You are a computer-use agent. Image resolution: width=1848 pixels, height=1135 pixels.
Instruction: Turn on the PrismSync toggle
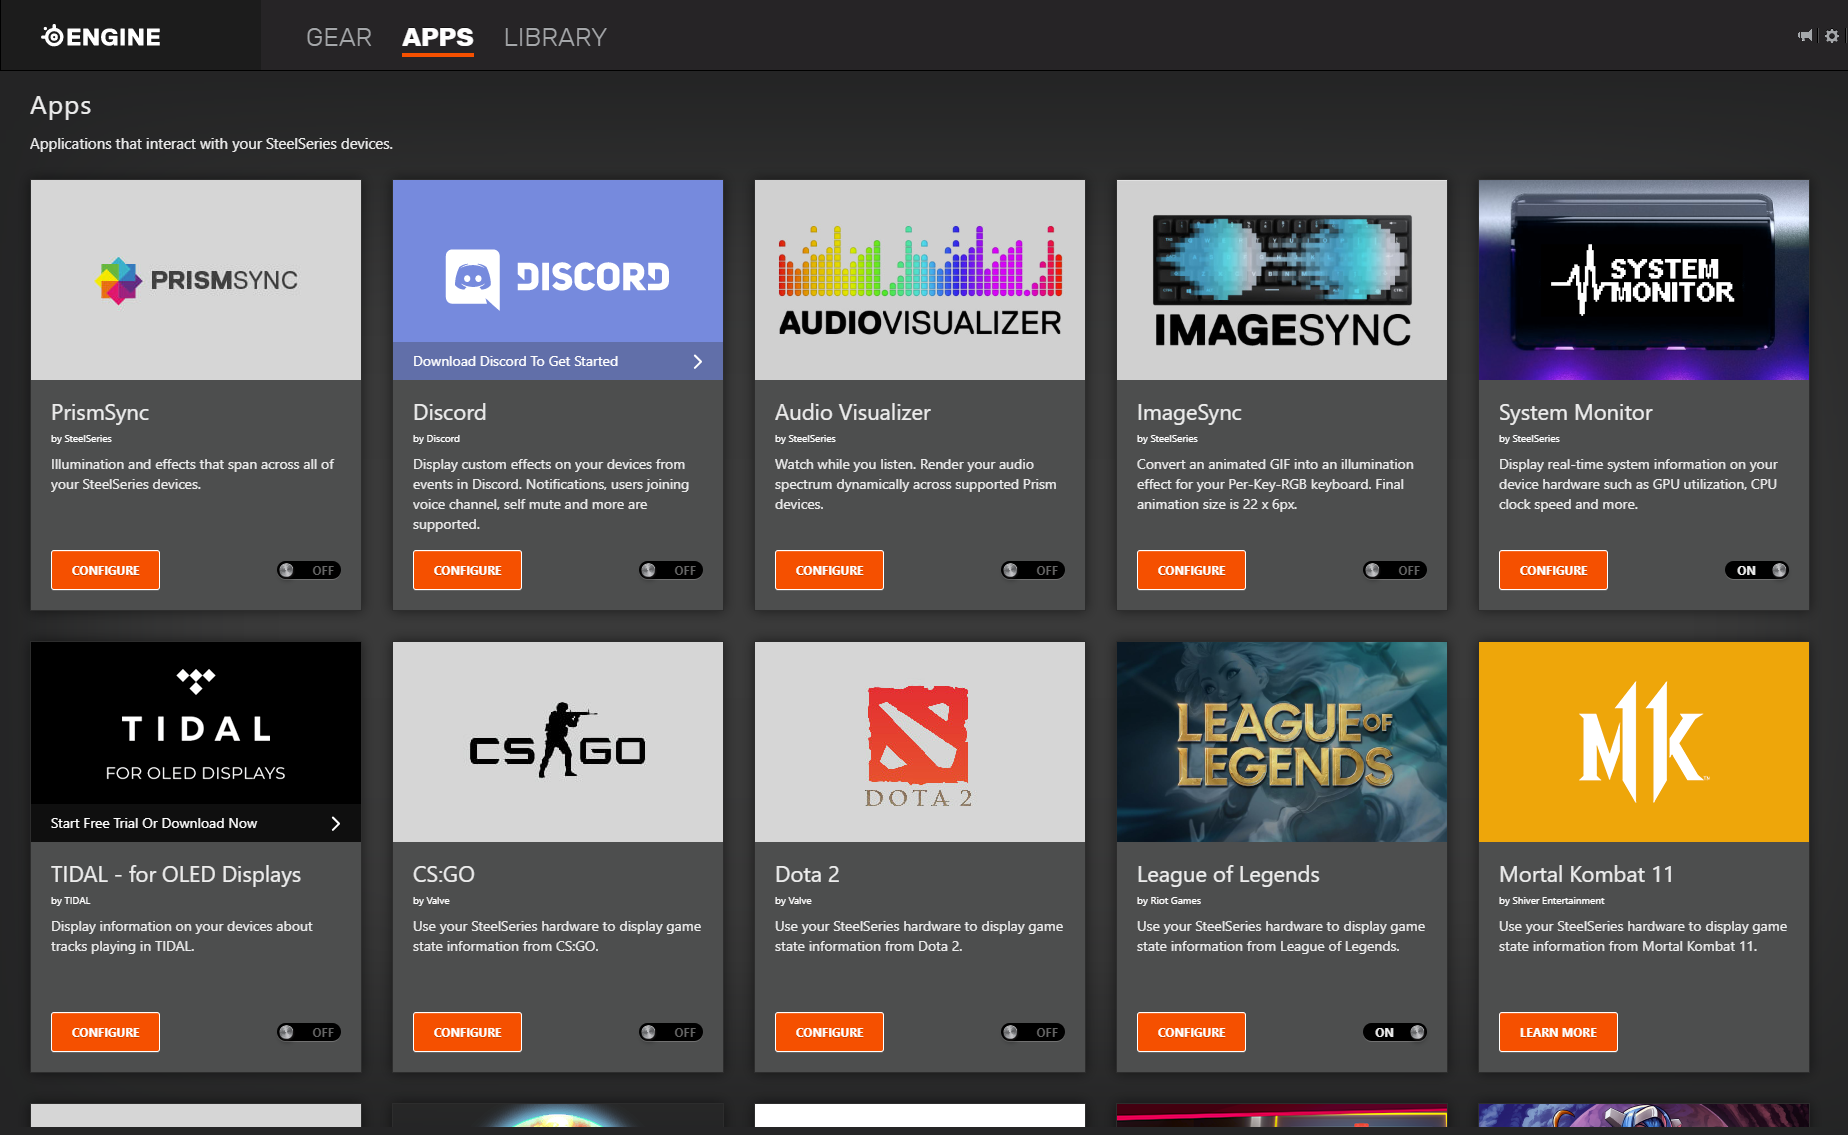tap(309, 570)
